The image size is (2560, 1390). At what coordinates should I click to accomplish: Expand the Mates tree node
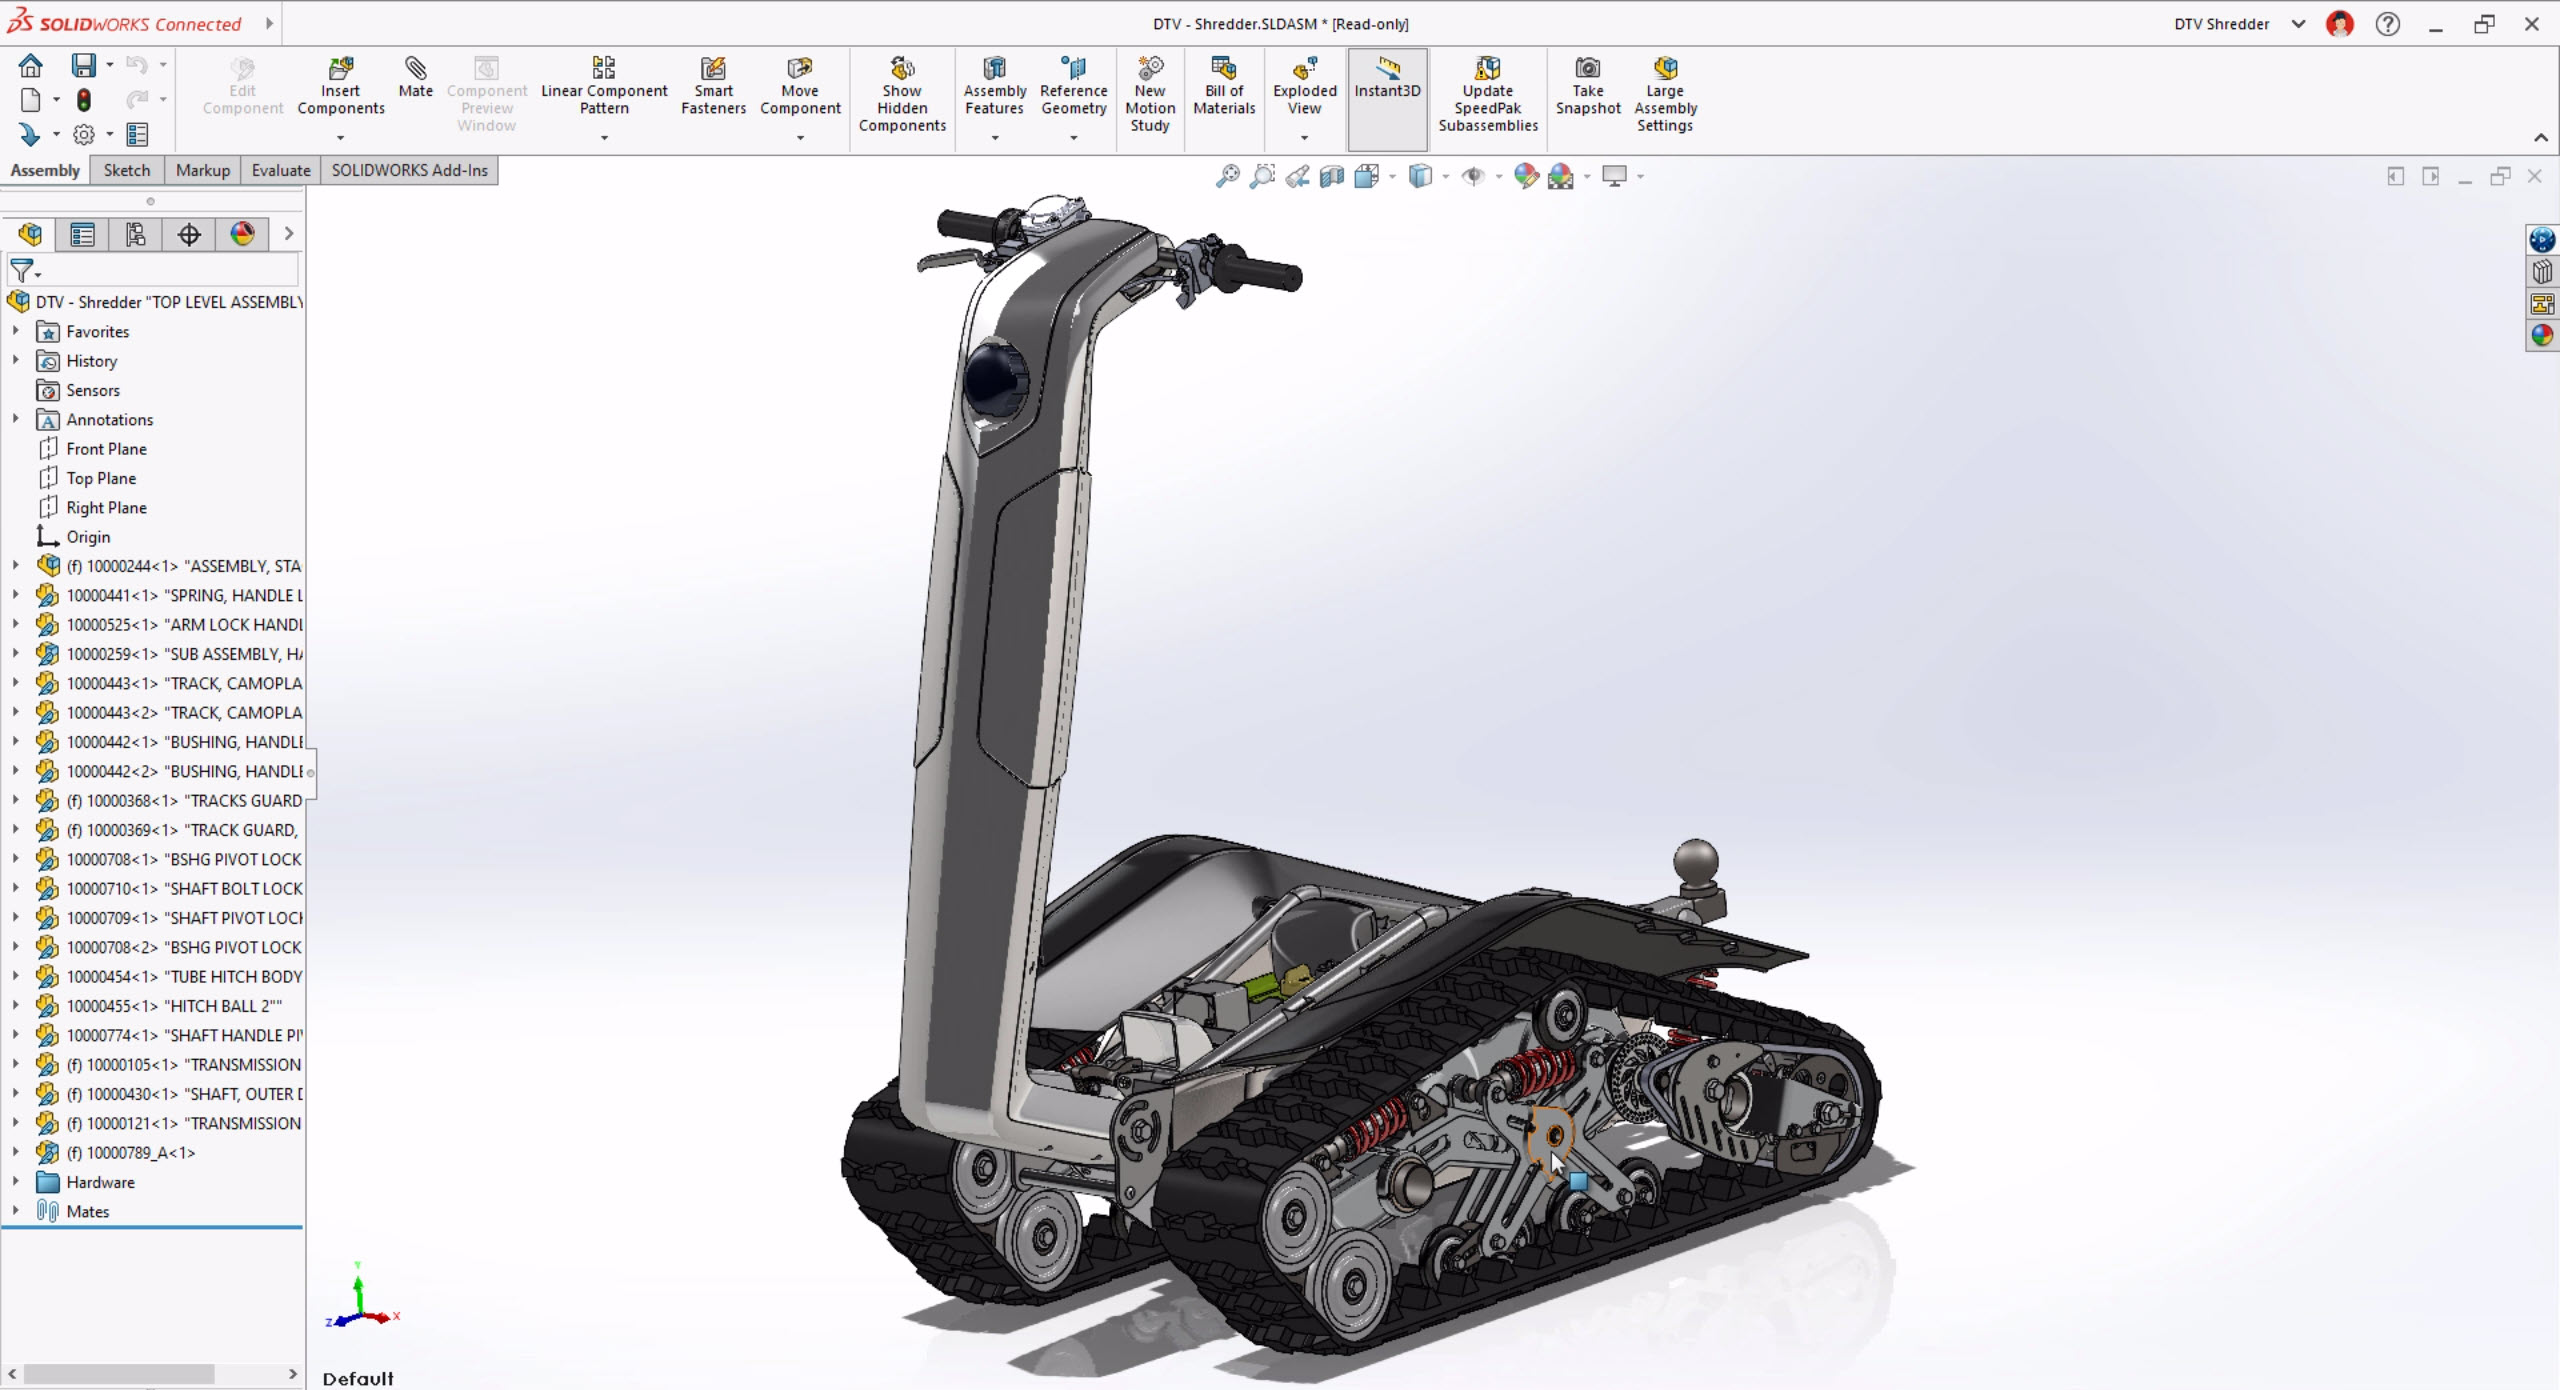(15, 1210)
